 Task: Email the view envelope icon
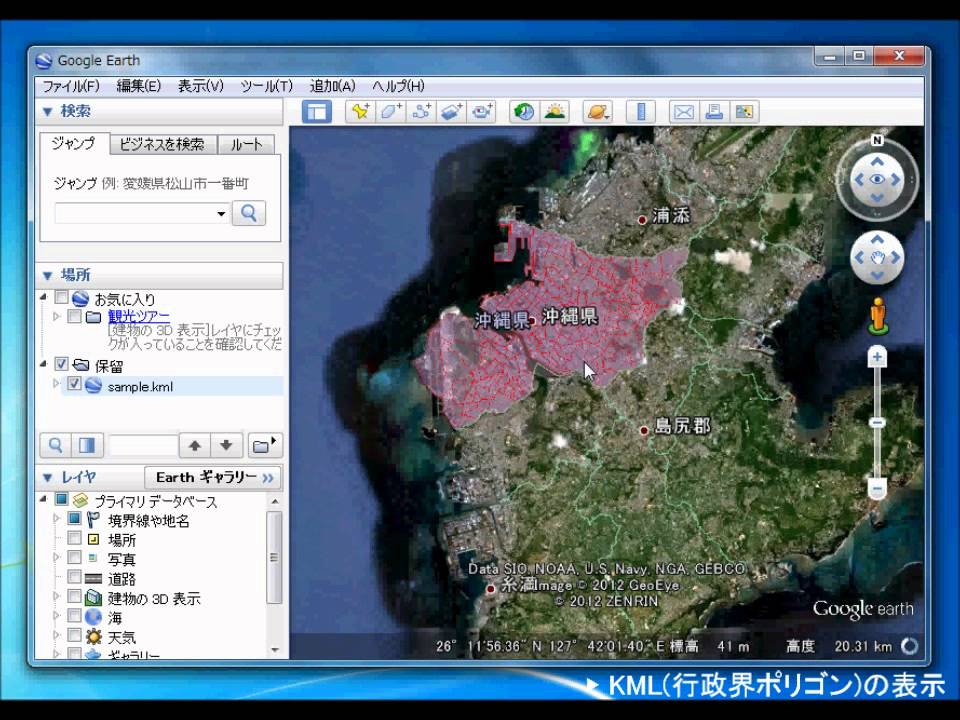click(684, 112)
